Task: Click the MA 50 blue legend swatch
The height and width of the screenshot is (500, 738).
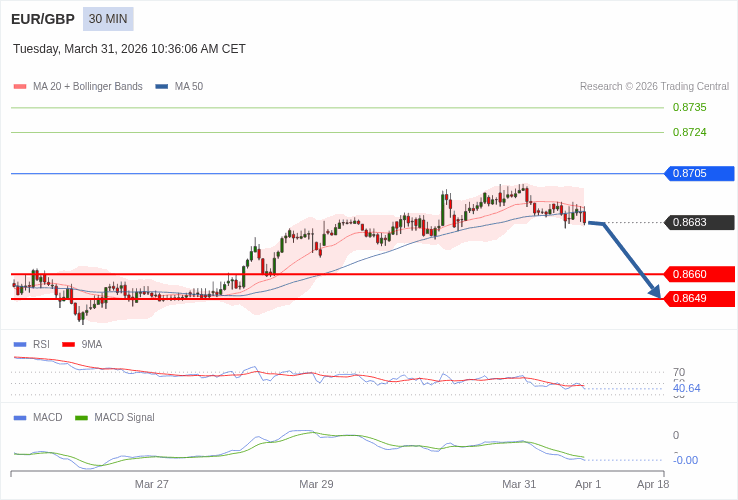Action: pyautogui.click(x=162, y=87)
